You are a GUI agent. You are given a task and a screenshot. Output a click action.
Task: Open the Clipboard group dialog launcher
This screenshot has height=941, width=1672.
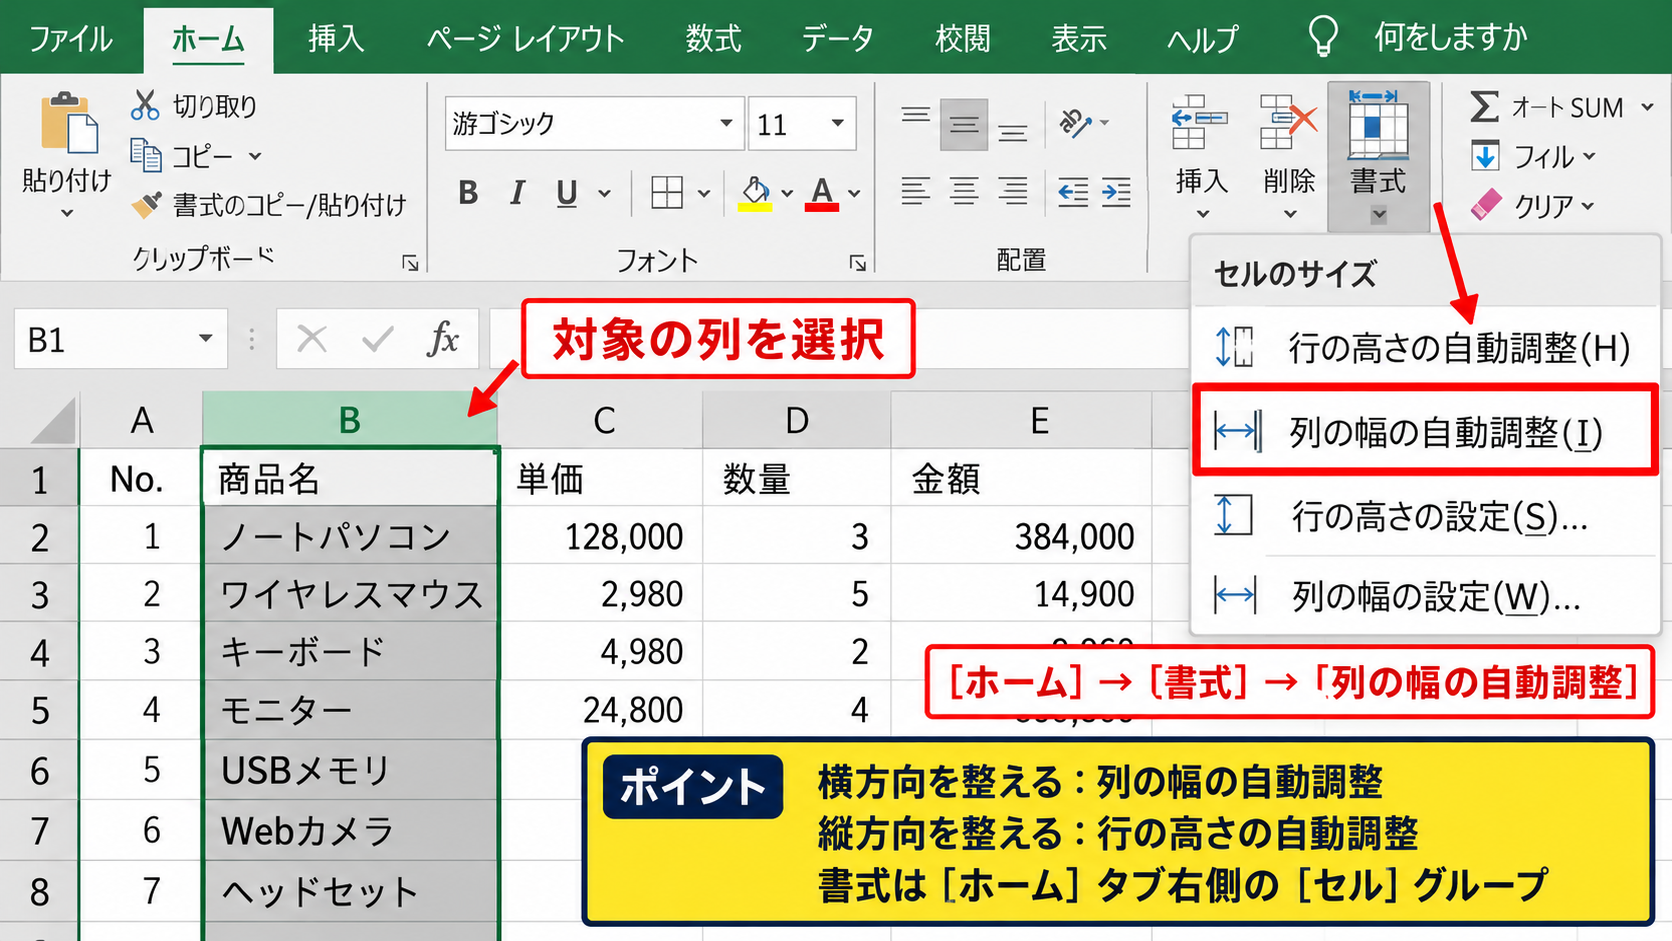(x=410, y=262)
